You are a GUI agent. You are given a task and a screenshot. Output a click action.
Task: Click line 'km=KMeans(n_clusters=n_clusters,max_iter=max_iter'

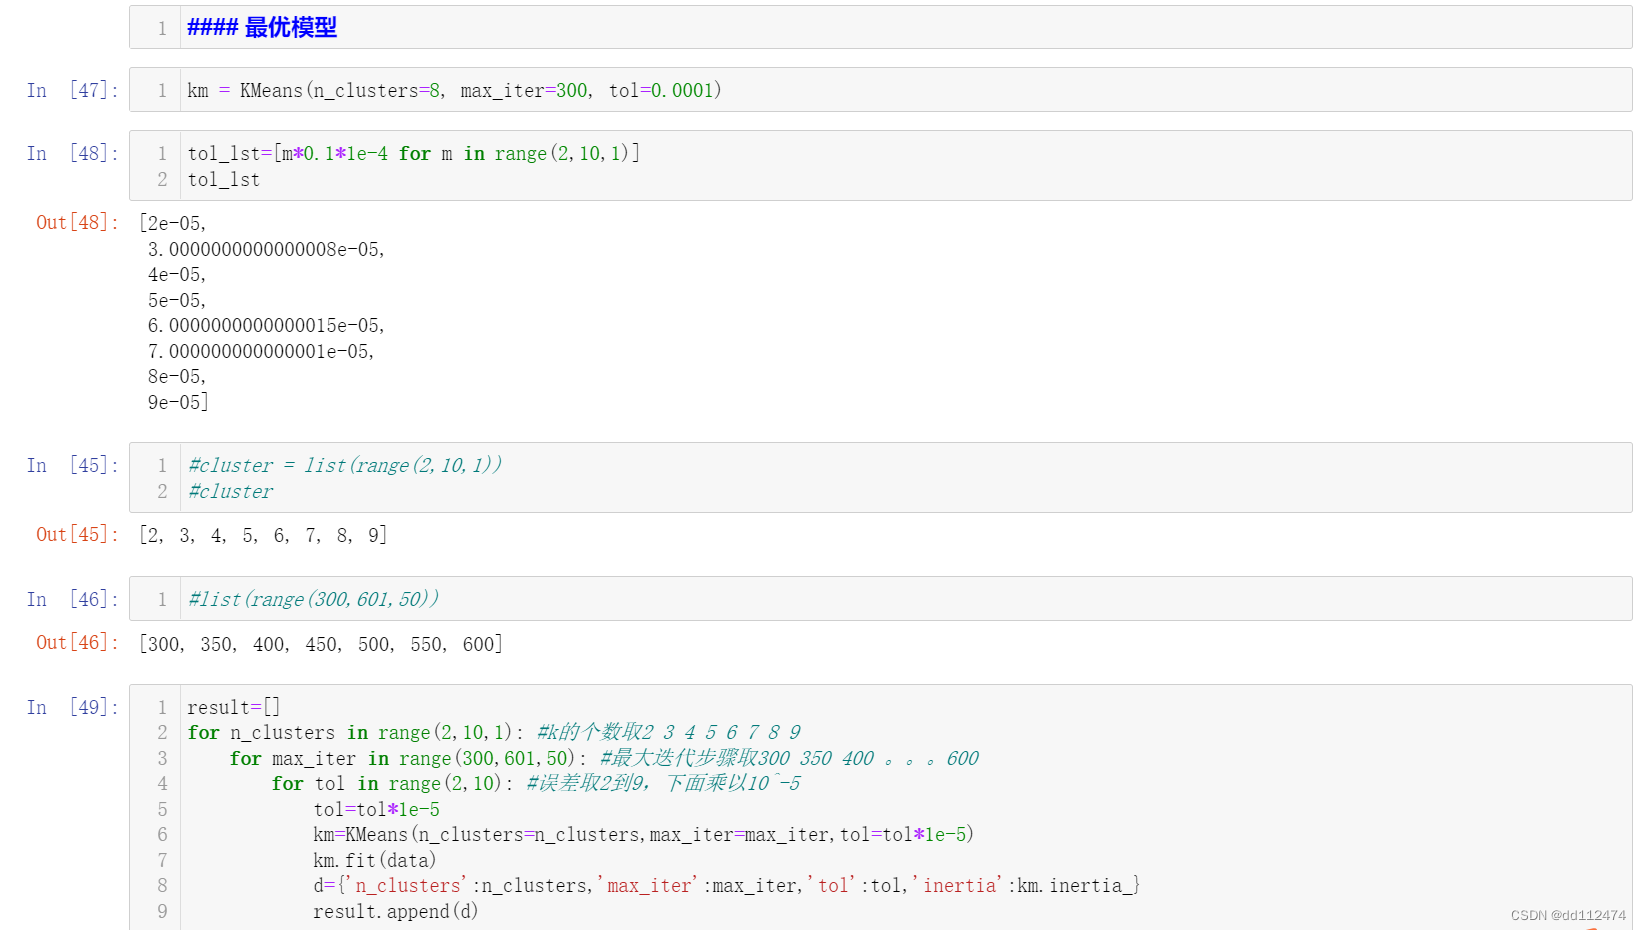coord(643,835)
